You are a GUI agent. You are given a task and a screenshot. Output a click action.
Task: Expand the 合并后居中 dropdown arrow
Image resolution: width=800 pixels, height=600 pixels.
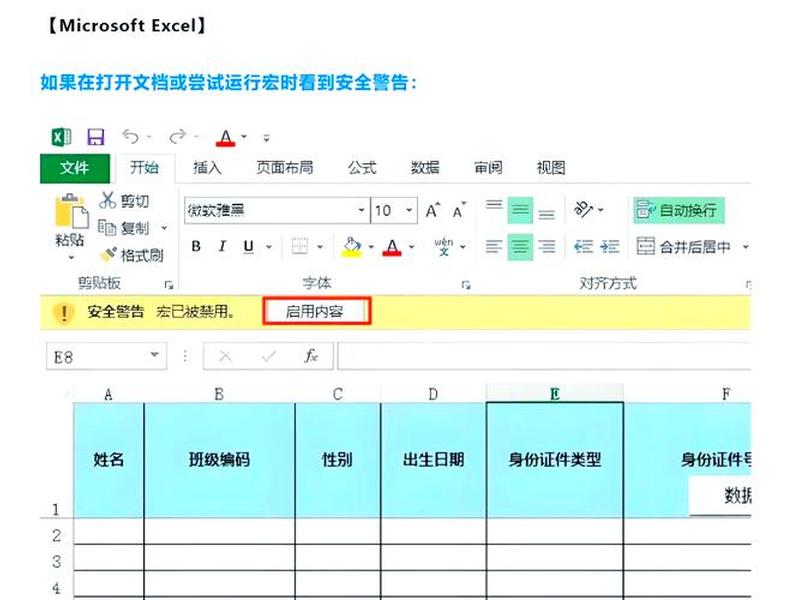tap(745, 247)
